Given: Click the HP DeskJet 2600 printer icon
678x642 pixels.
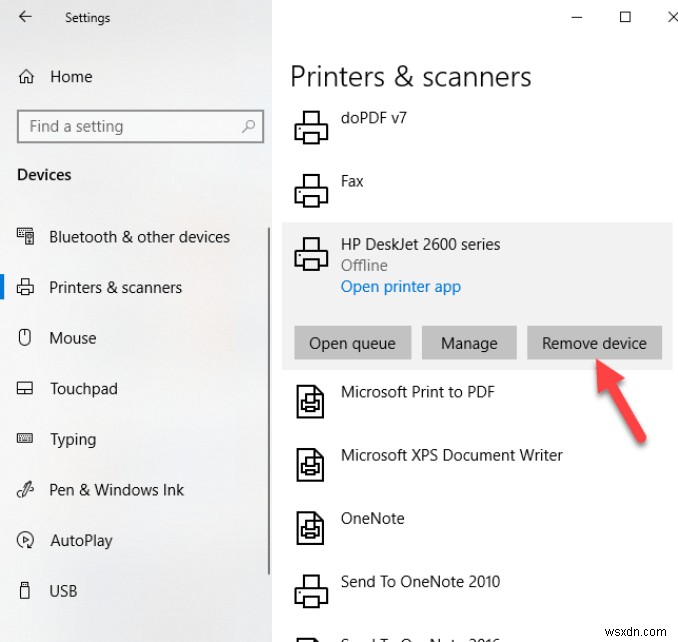Looking at the screenshot, I should pos(311,254).
